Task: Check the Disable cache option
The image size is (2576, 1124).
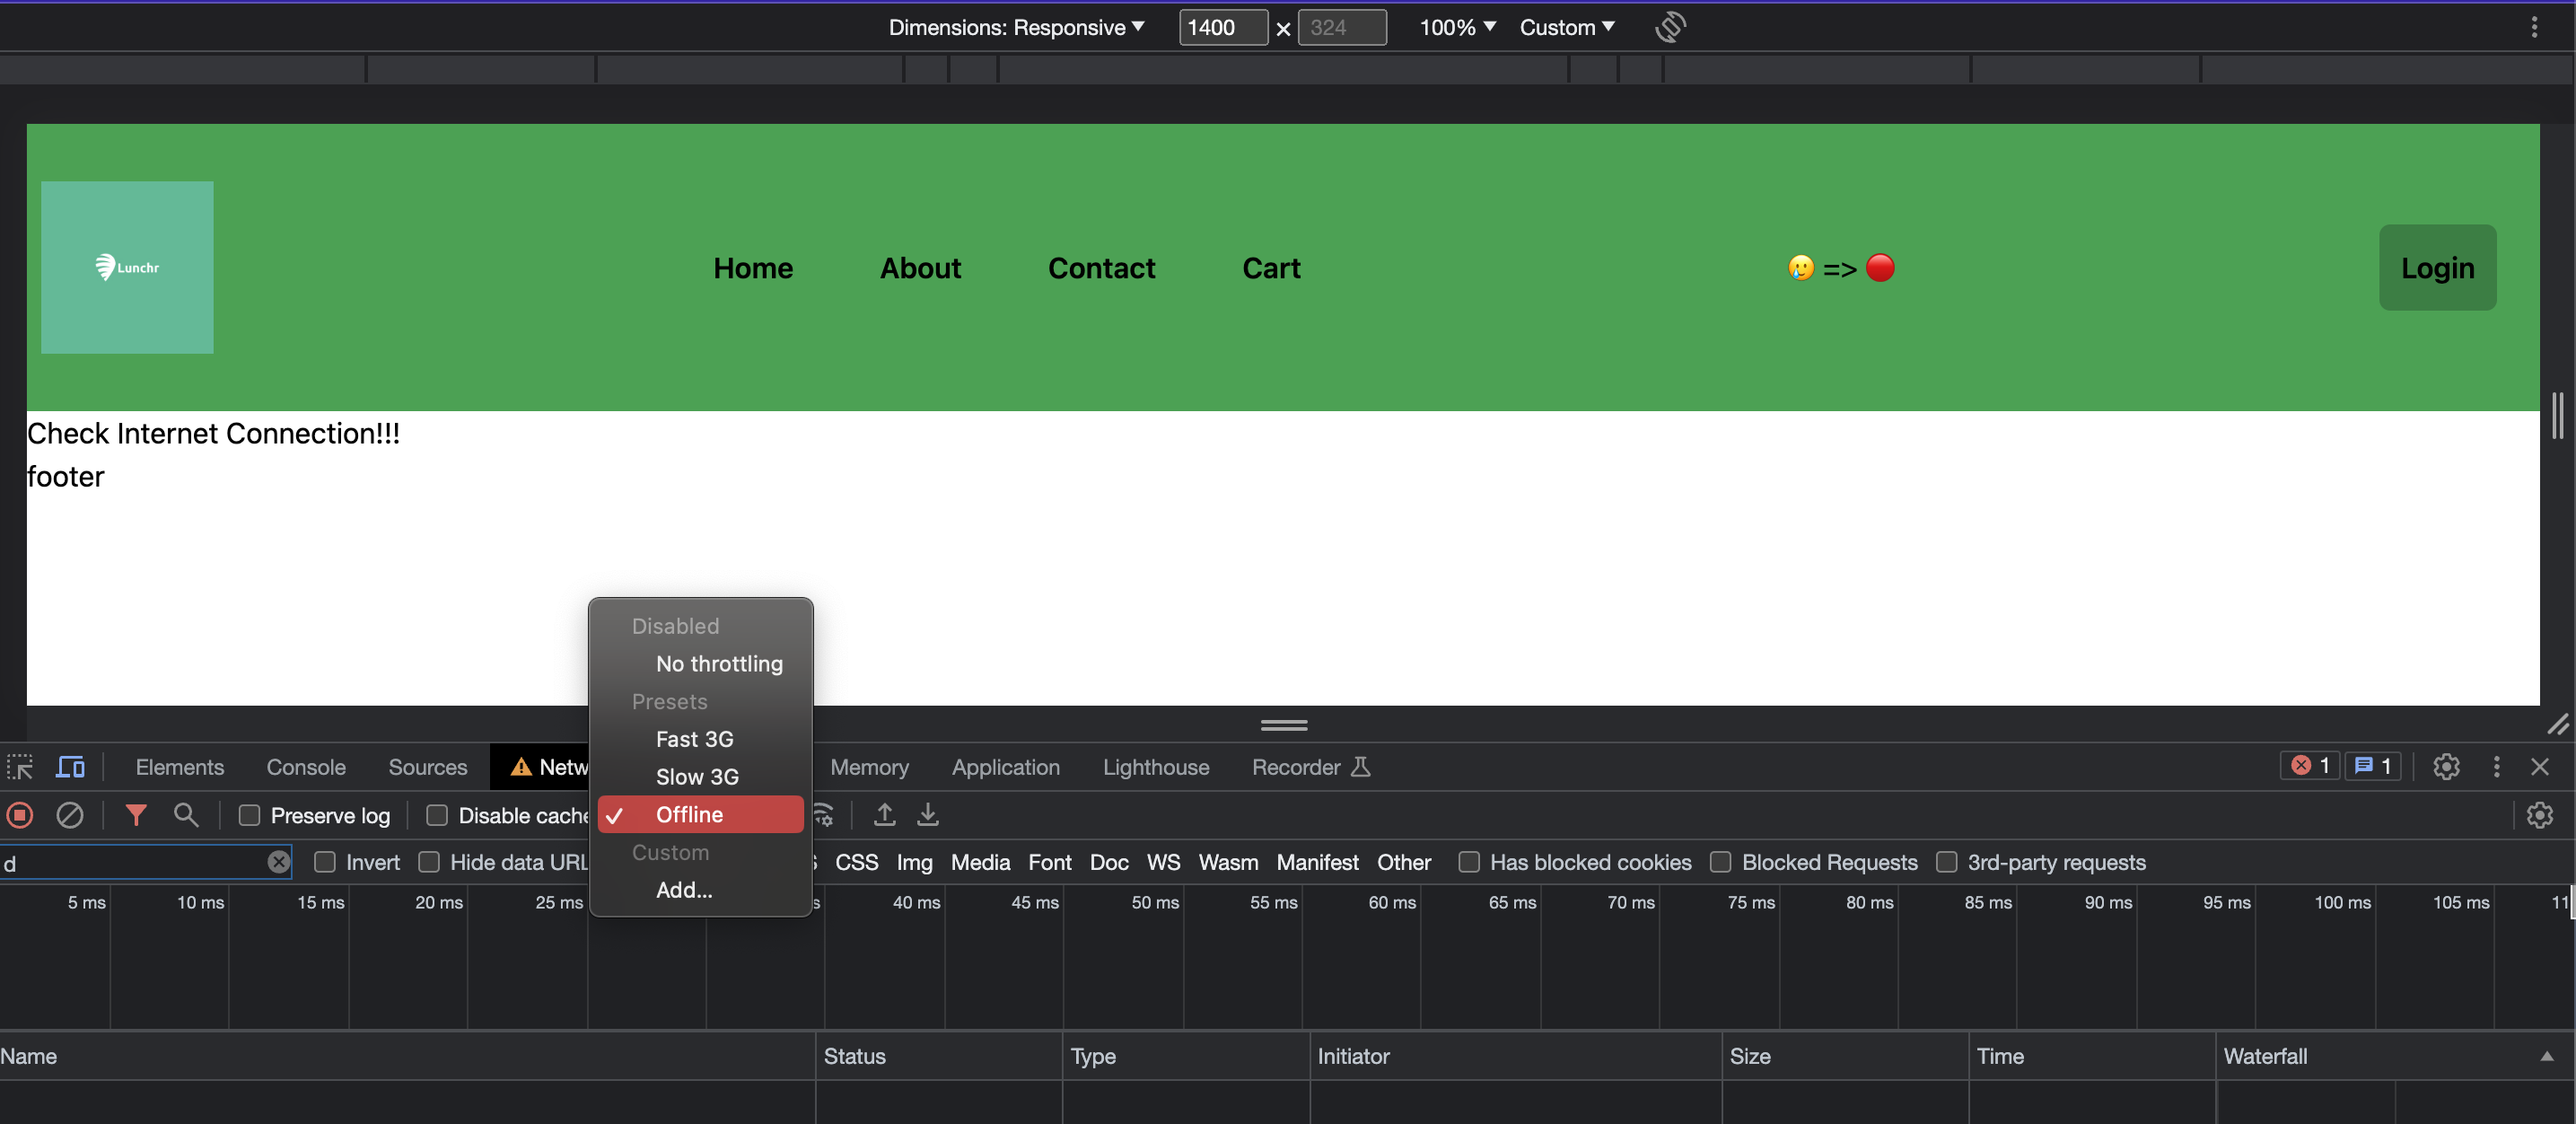Action: tap(437, 815)
